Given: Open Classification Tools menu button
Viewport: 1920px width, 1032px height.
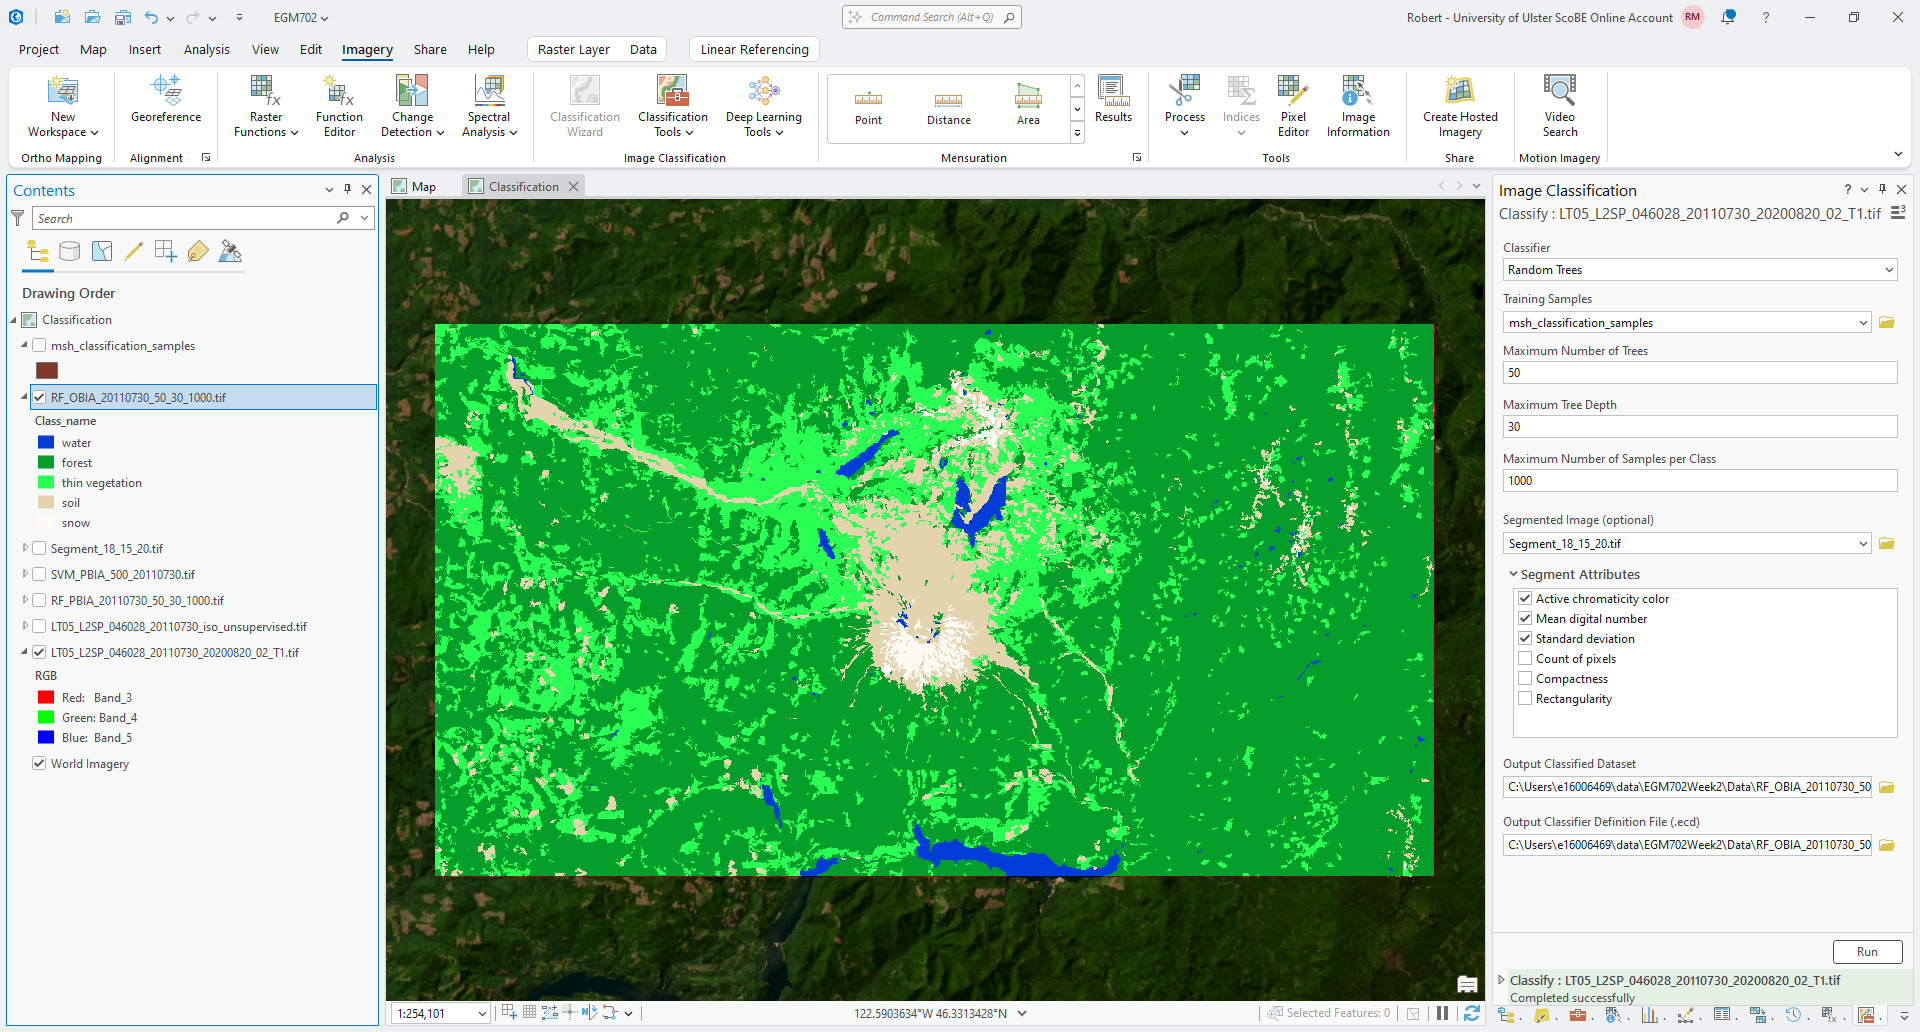Looking at the screenshot, I should click(672, 106).
